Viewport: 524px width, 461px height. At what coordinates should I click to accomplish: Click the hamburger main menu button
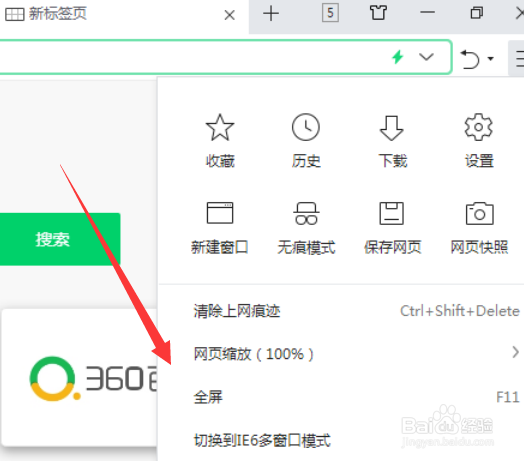click(x=517, y=59)
